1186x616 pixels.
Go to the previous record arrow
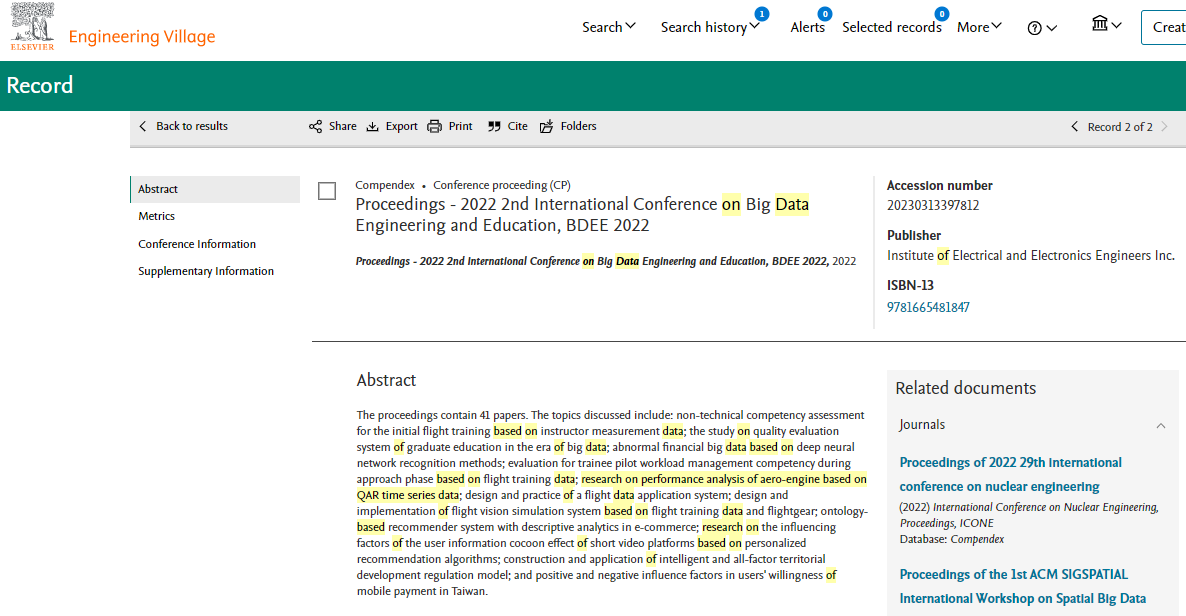coord(1074,126)
